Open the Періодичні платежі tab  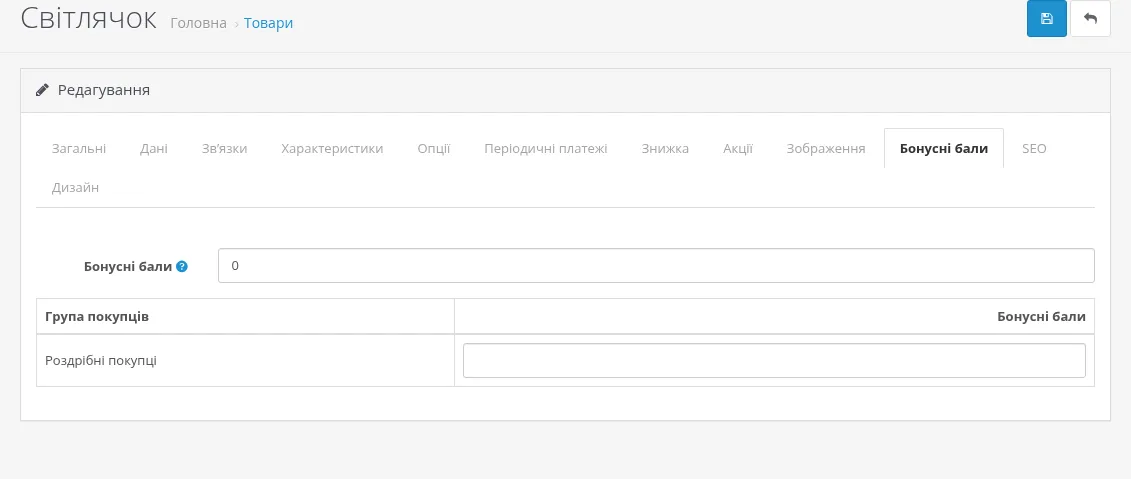point(545,149)
